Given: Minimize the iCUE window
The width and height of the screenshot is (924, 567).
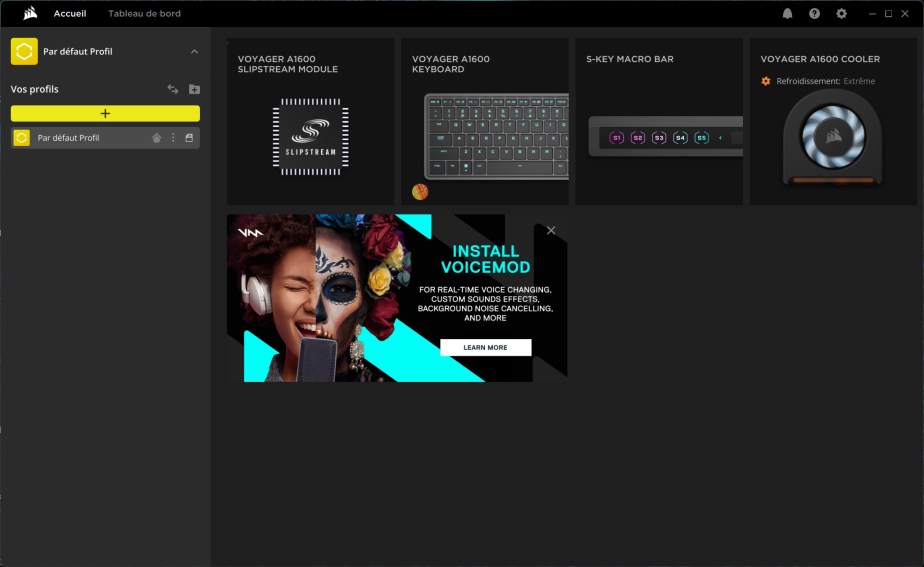Looking at the screenshot, I should click(872, 14).
